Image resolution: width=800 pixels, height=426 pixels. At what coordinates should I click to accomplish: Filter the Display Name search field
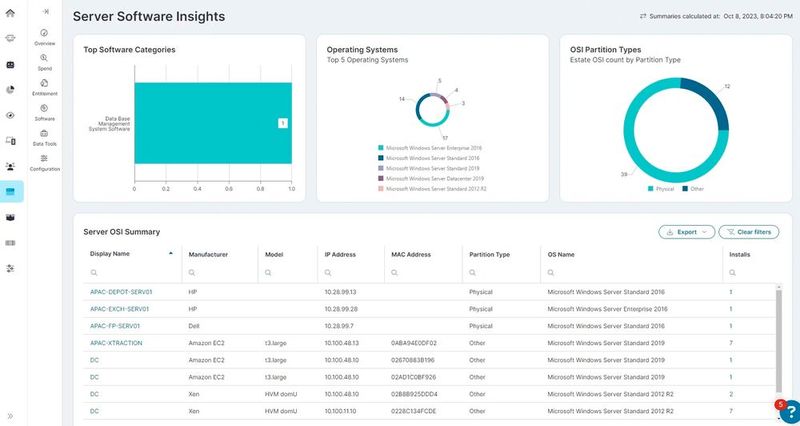click(132, 273)
